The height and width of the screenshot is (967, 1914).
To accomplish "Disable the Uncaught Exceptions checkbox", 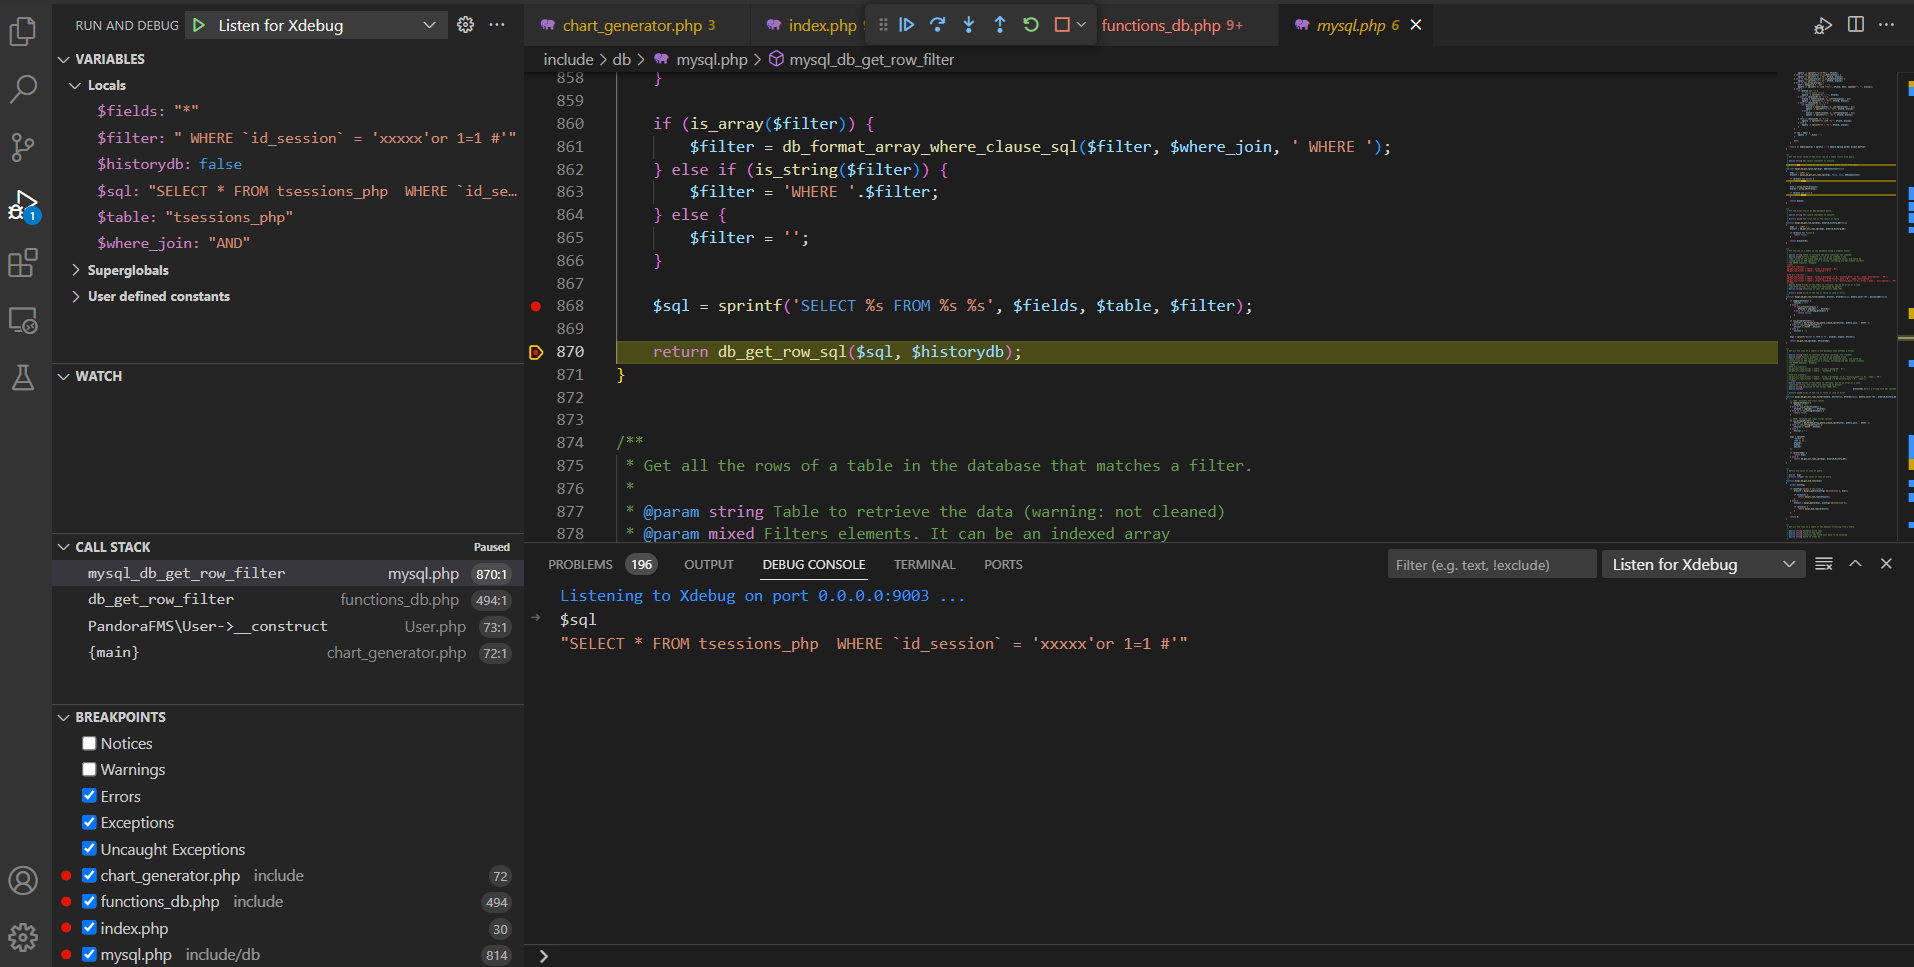I will 89,849.
